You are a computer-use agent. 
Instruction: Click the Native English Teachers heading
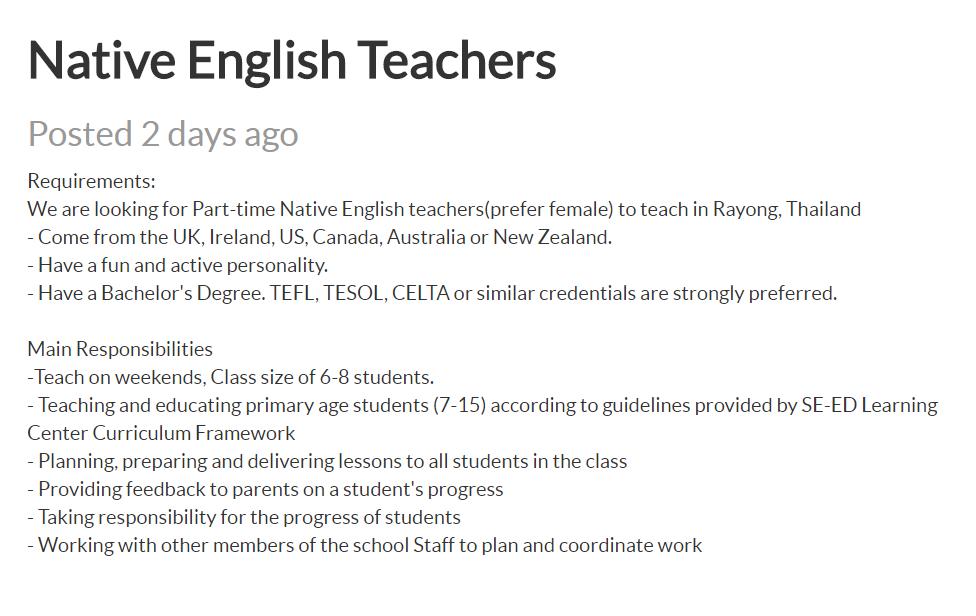[x=292, y=60]
